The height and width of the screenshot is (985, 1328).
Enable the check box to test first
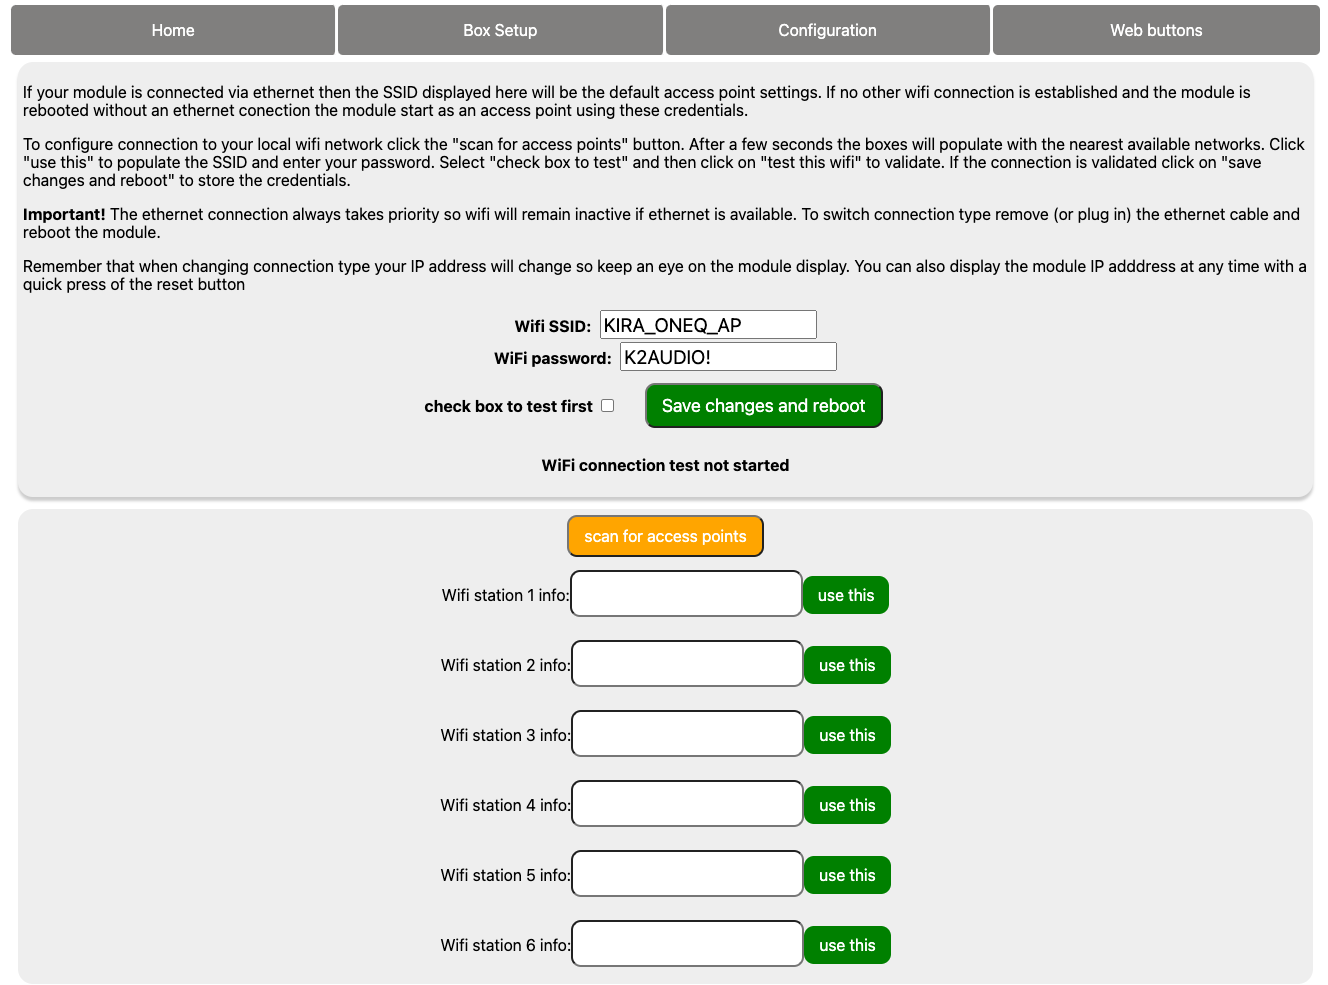point(607,406)
